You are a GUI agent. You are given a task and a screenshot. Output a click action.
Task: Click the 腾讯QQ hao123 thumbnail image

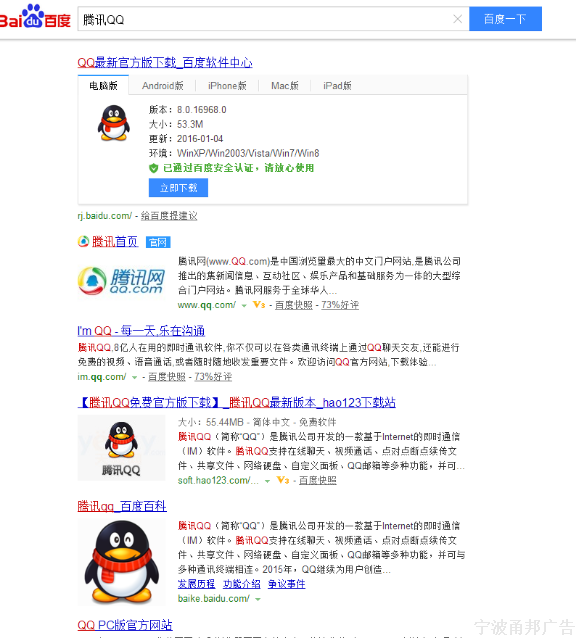pos(121,448)
